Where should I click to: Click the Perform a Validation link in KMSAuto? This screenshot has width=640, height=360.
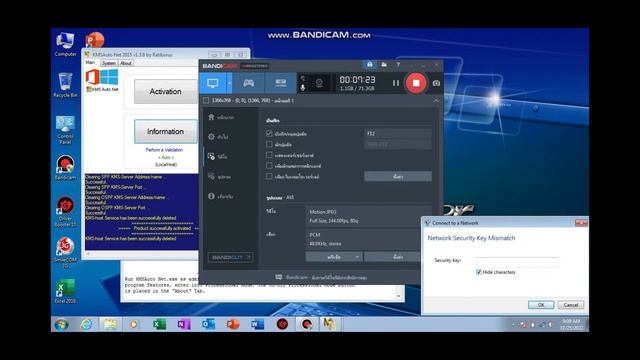pyautogui.click(x=164, y=150)
